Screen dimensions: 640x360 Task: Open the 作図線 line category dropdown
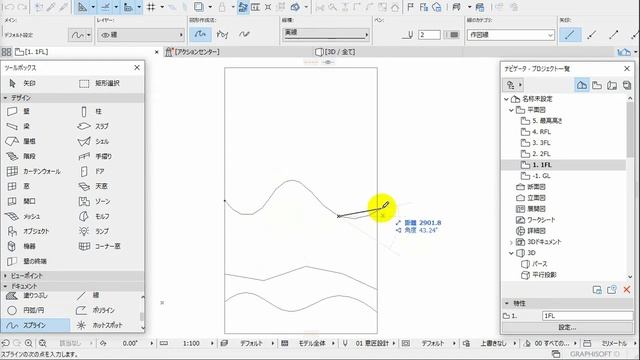(511, 35)
